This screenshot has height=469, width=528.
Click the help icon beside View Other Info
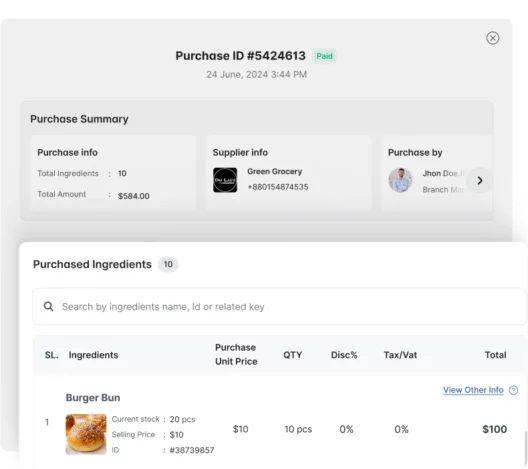[514, 390]
